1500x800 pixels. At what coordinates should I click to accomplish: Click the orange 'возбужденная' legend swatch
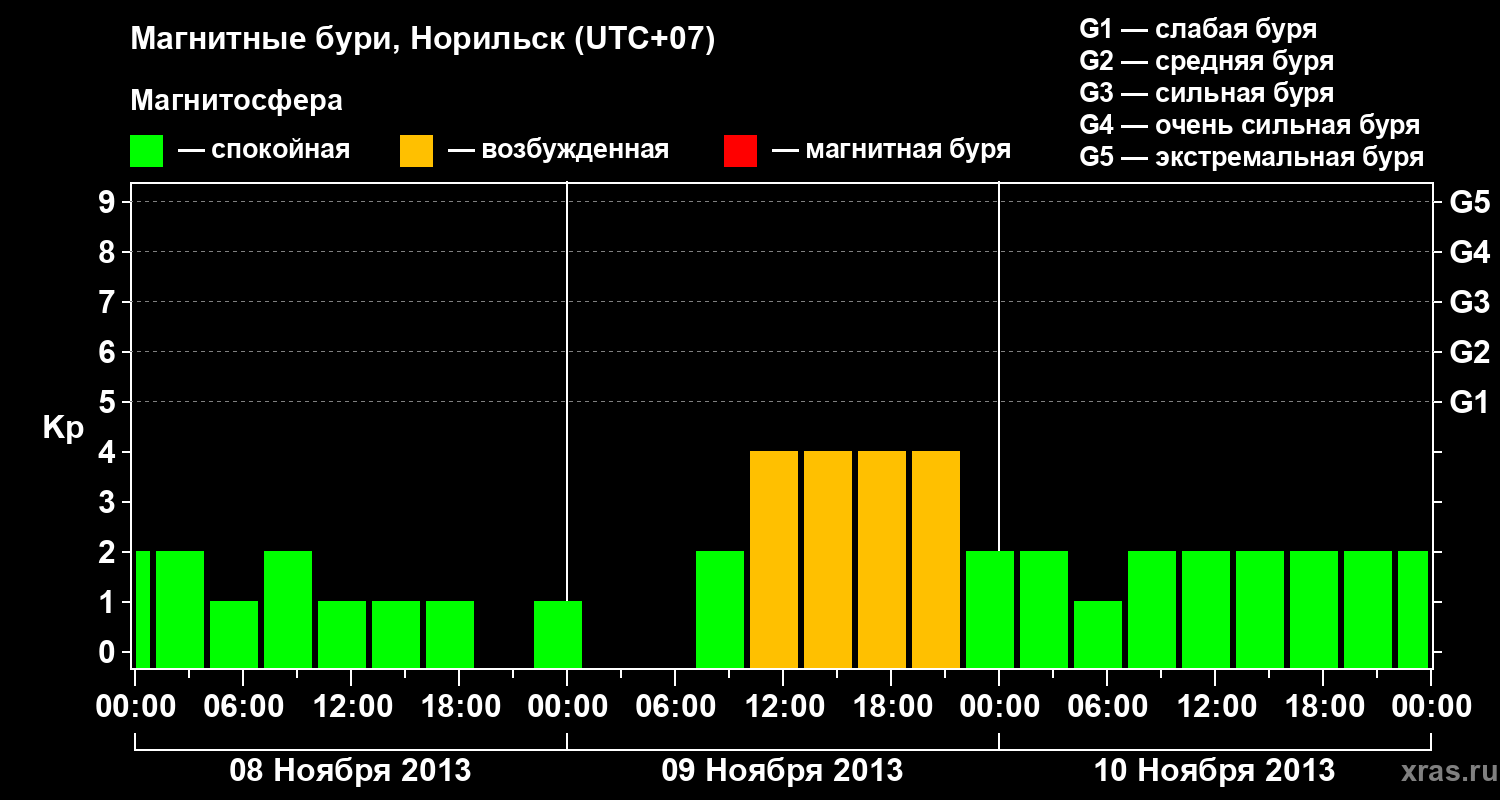click(416, 151)
